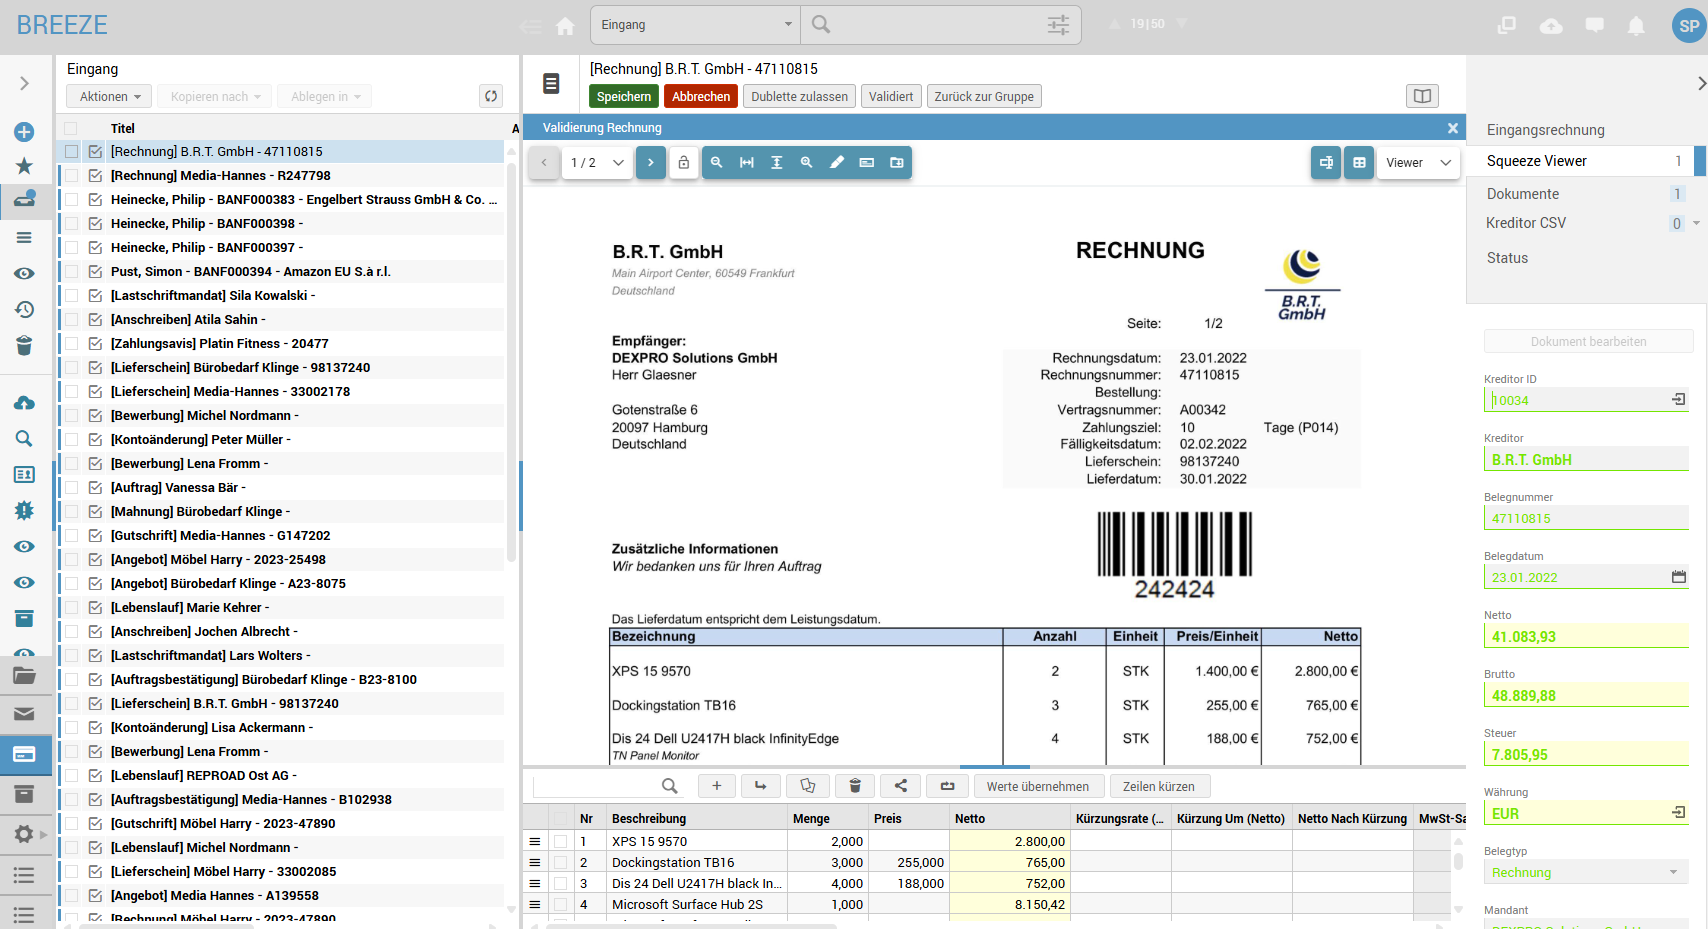Viewport: 1708px width, 929px height.
Task: Open the Kreditor CSV tab
Action: (1525, 223)
